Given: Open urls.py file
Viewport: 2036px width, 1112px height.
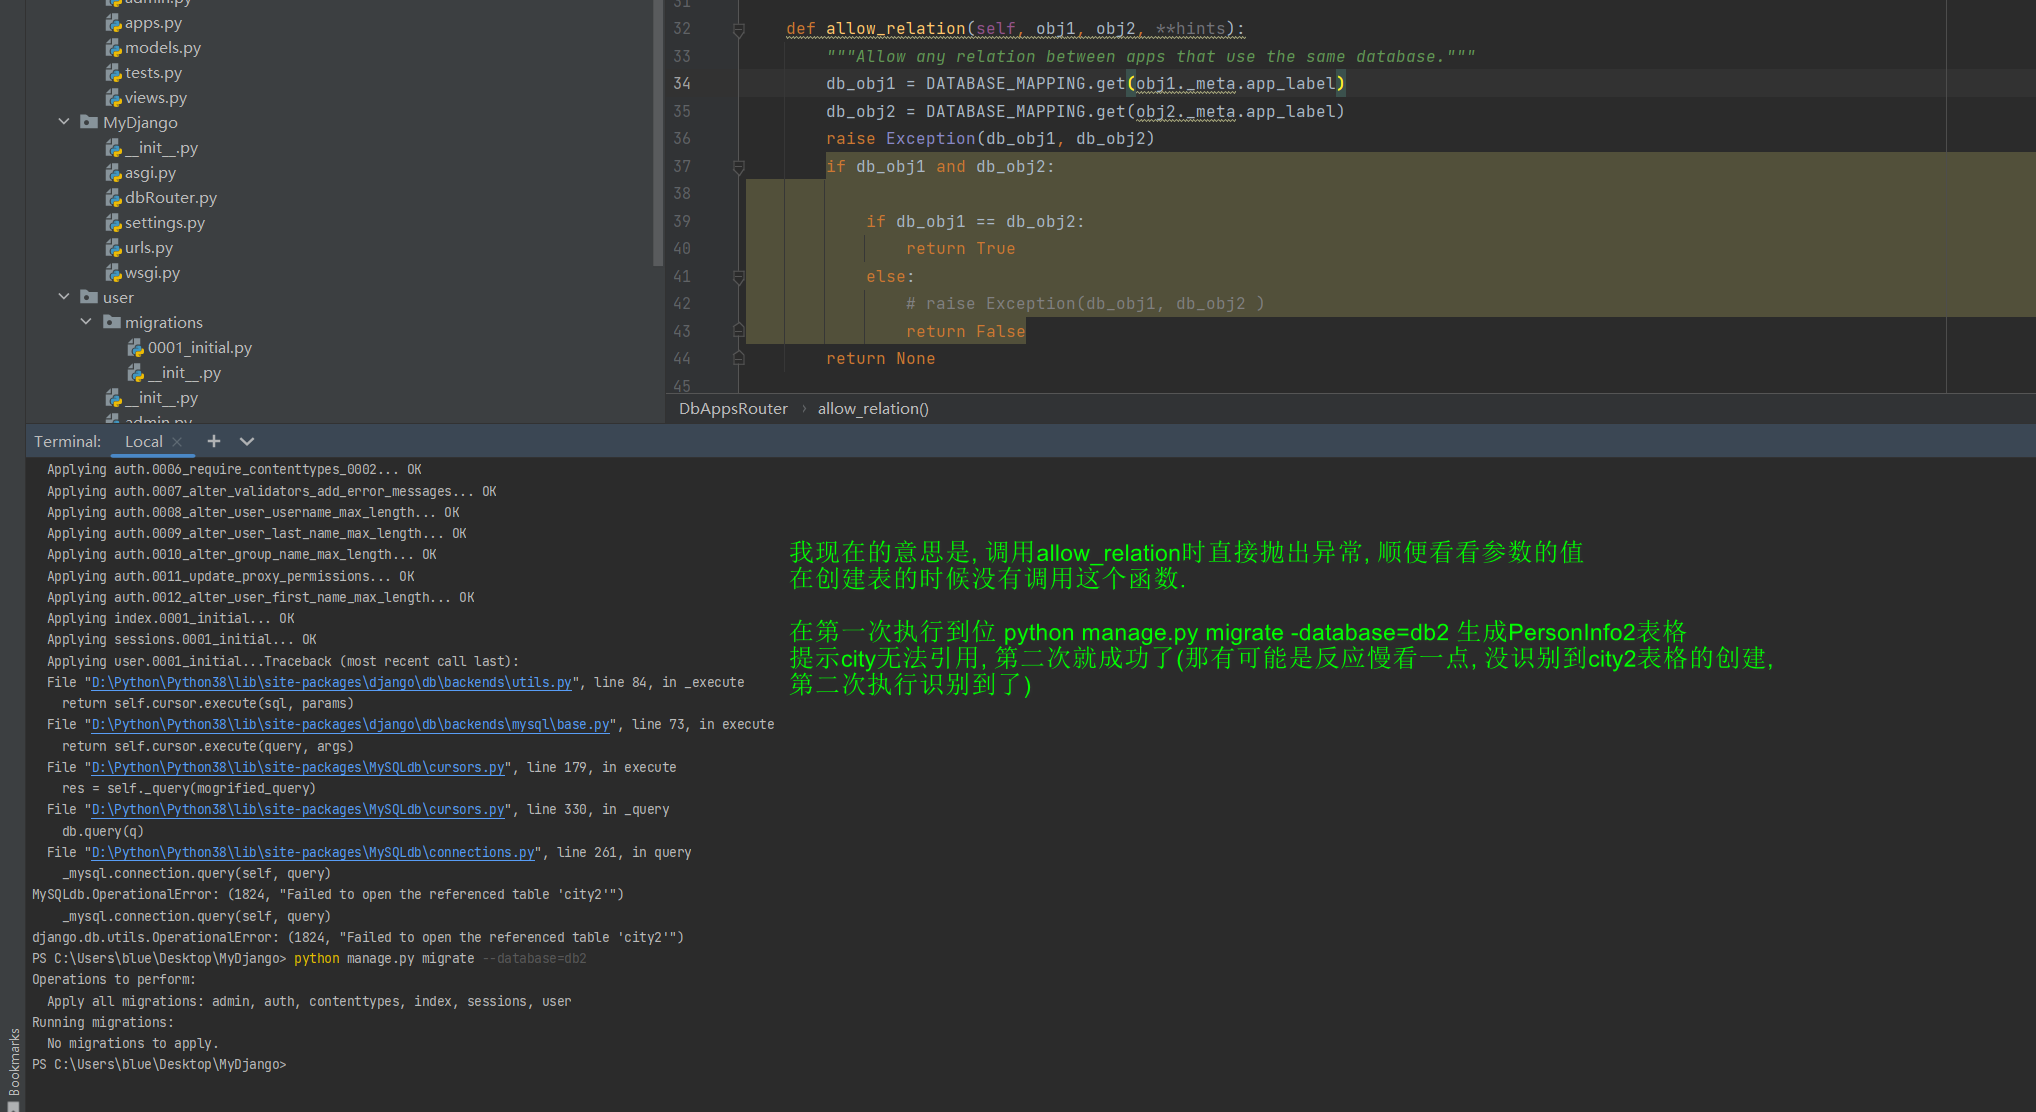Looking at the screenshot, I should point(148,248).
